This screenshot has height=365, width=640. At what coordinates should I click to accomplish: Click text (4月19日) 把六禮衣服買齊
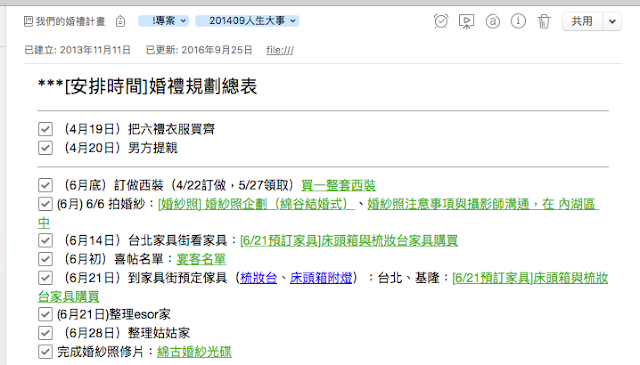click(139, 129)
